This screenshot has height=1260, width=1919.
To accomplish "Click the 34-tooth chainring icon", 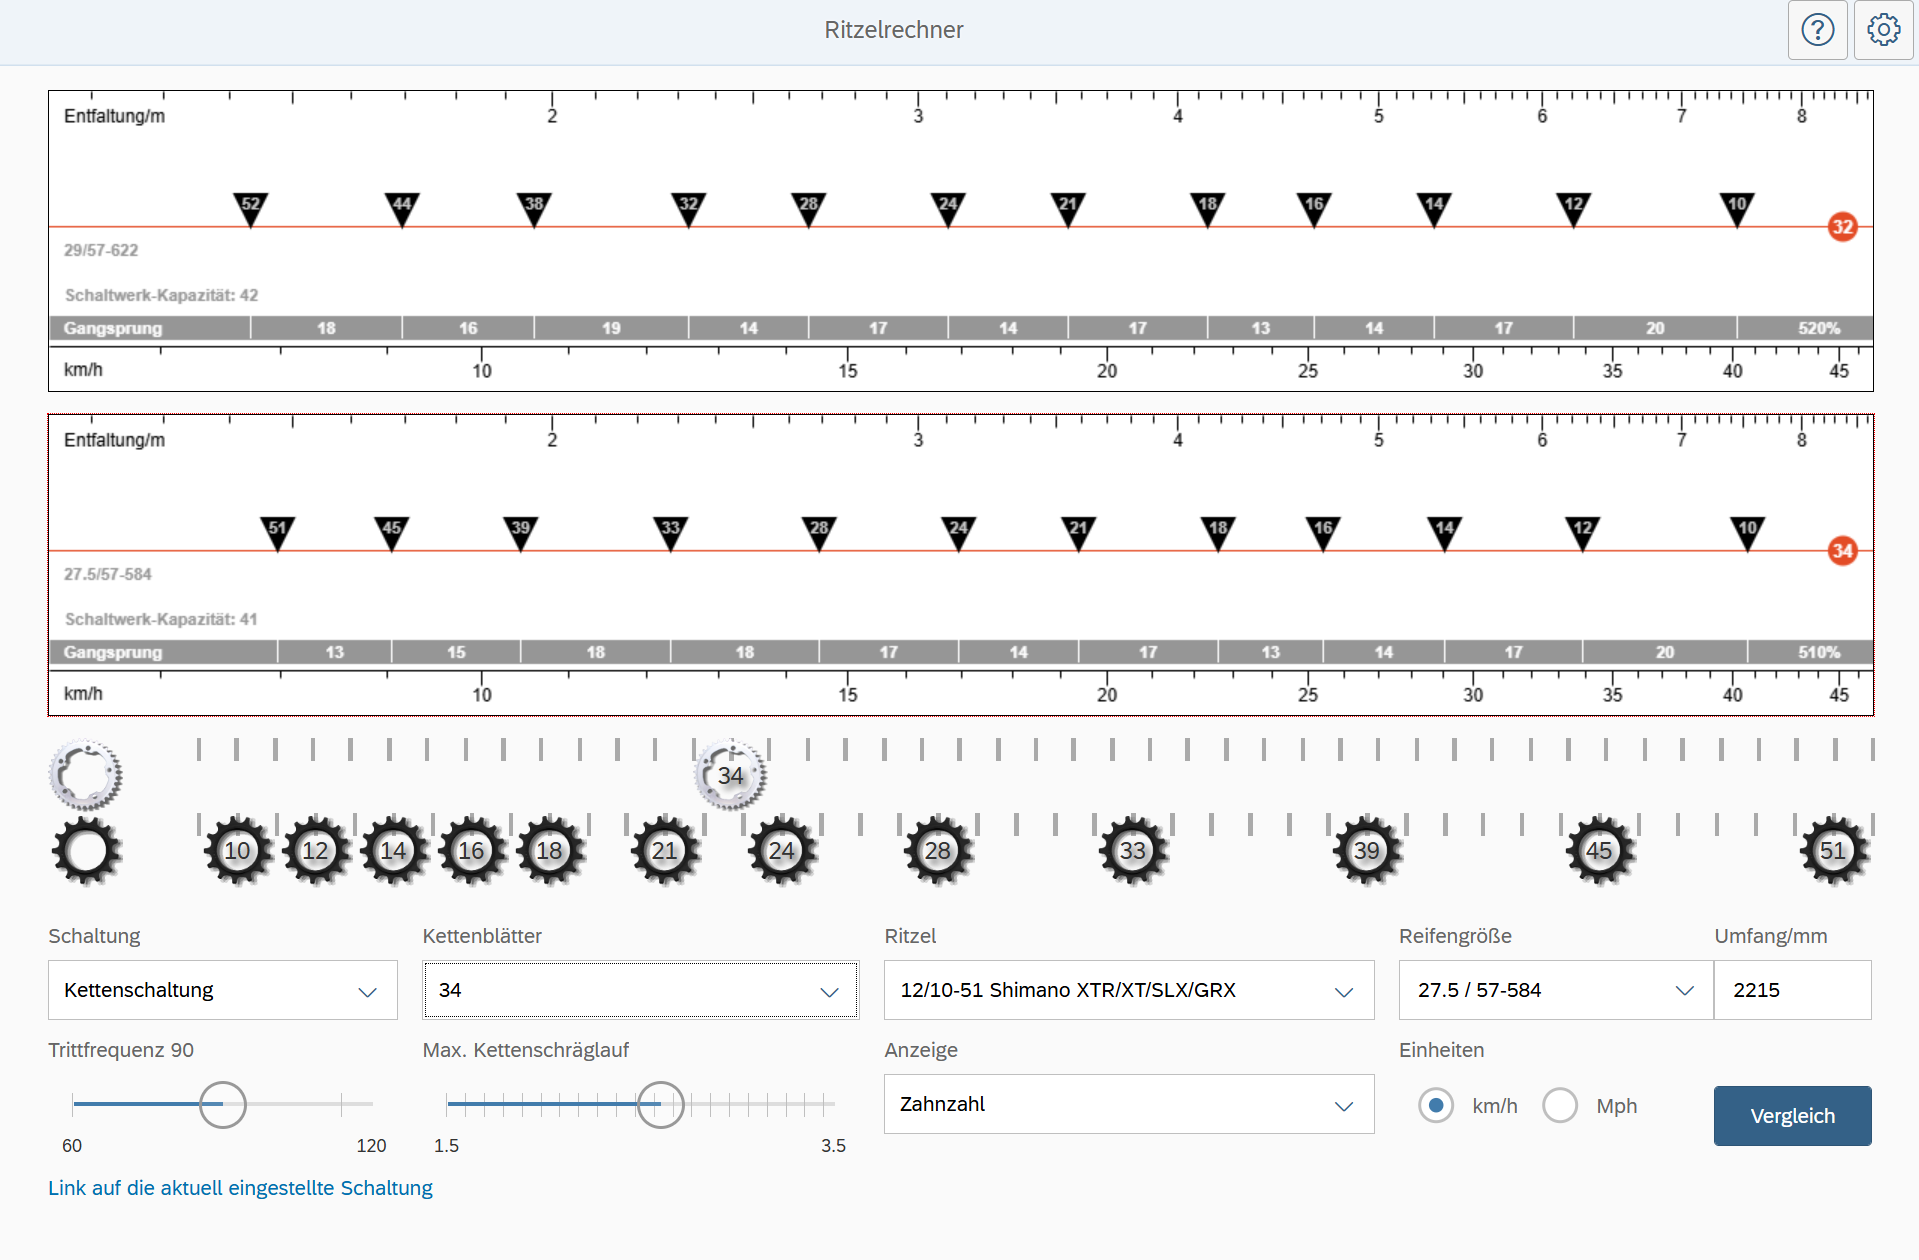I will point(731,775).
